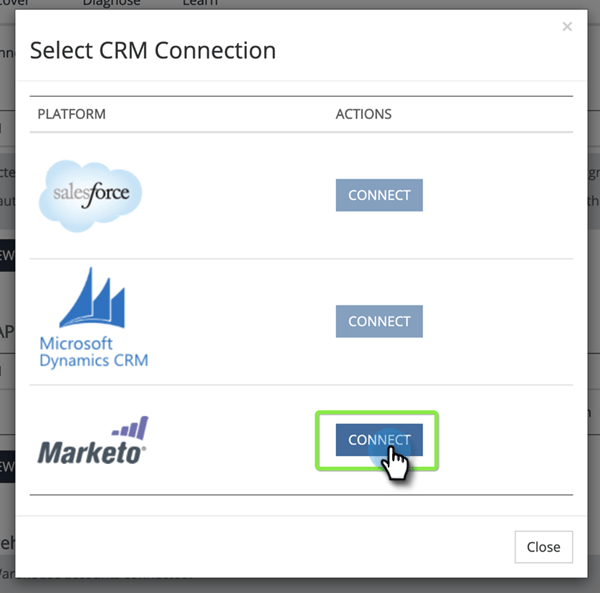Dismiss dialog with the X icon
Viewport: 600px width, 593px height.
click(x=567, y=26)
